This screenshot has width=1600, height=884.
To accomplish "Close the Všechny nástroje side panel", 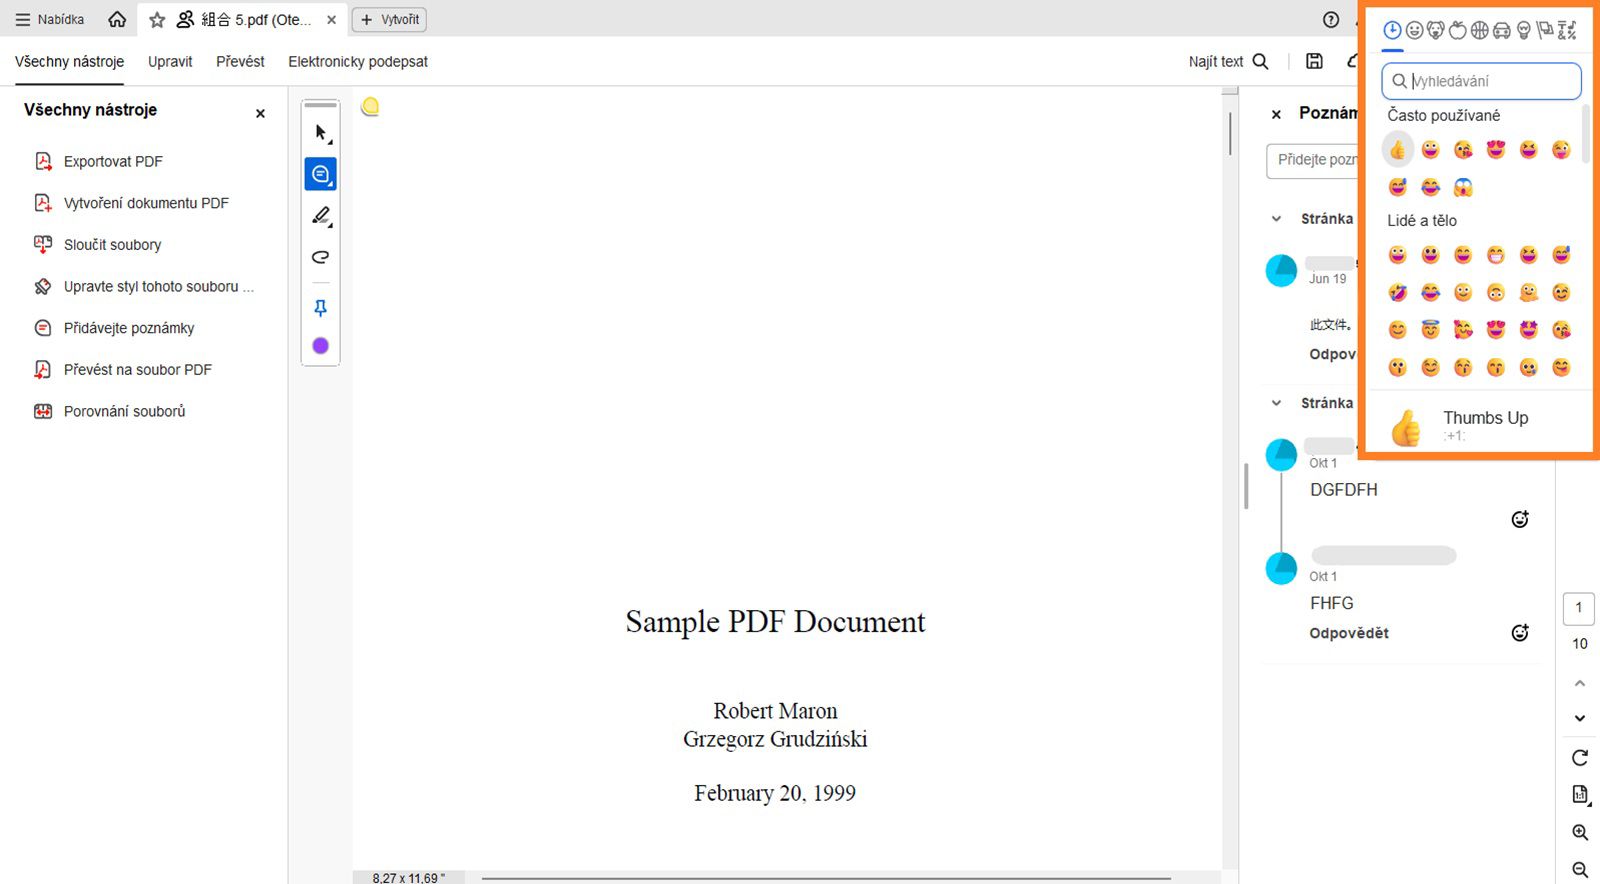I will pos(260,113).
